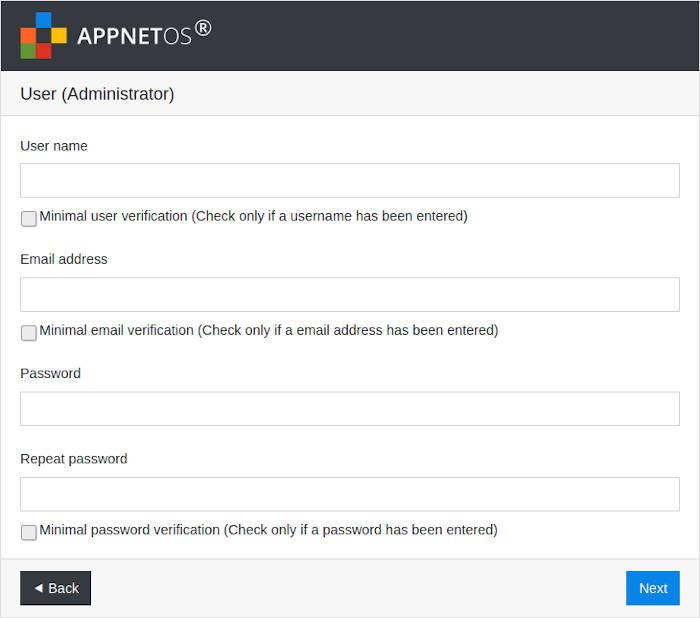Click the arrow icon on Back button
Viewport: 700px width, 618px height.
[39, 588]
